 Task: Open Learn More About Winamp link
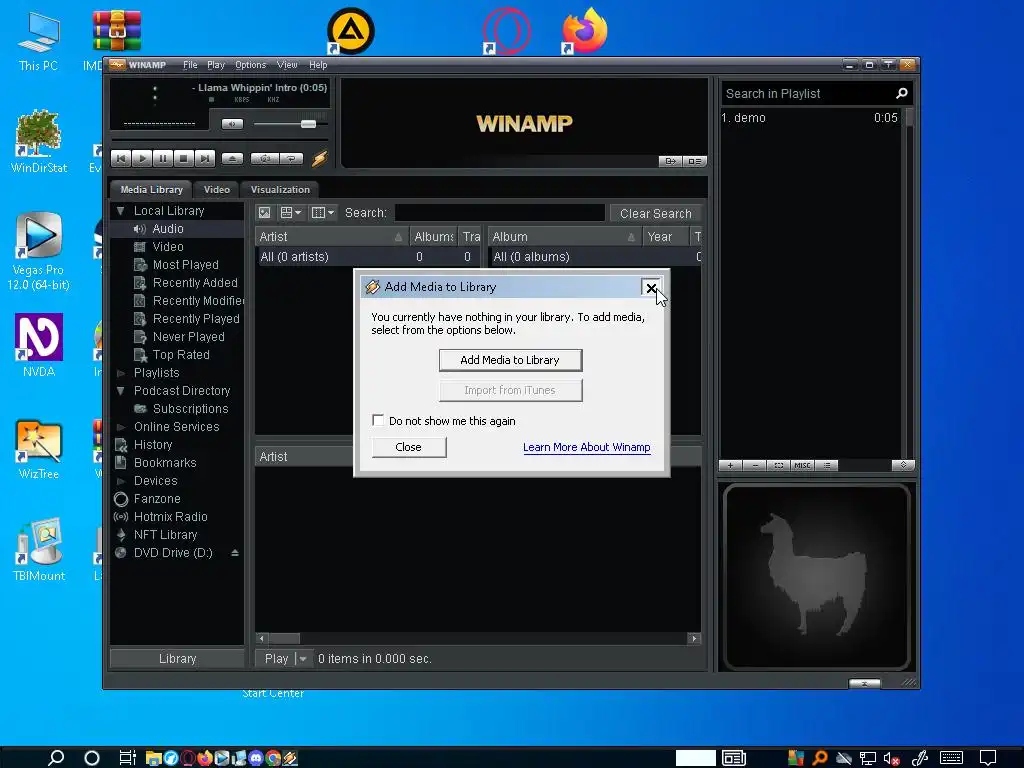[x=586, y=447]
